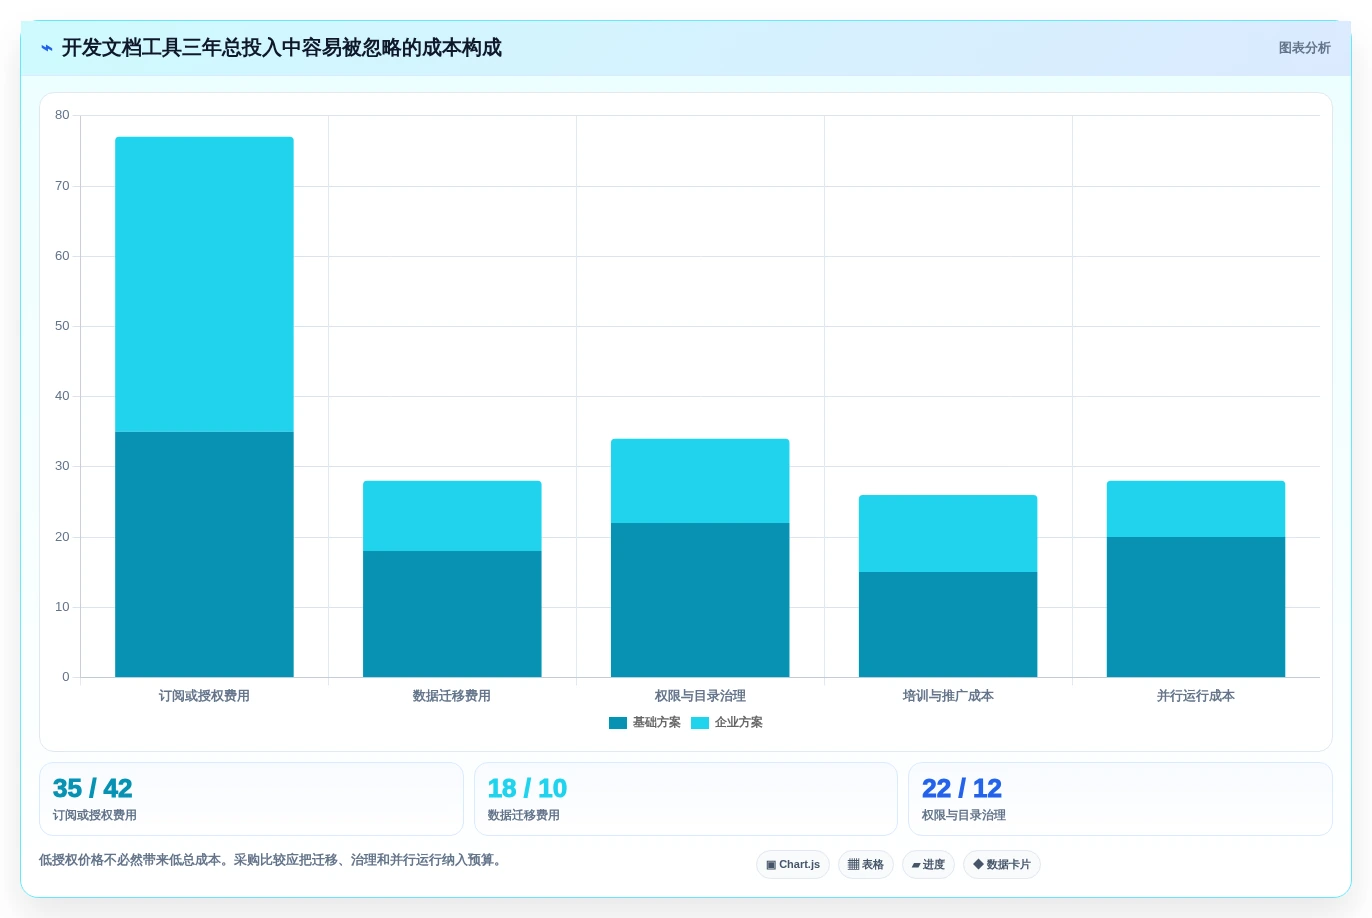Open the 35 / 42 订阅或授权费用 data card

pyautogui.click(x=251, y=799)
